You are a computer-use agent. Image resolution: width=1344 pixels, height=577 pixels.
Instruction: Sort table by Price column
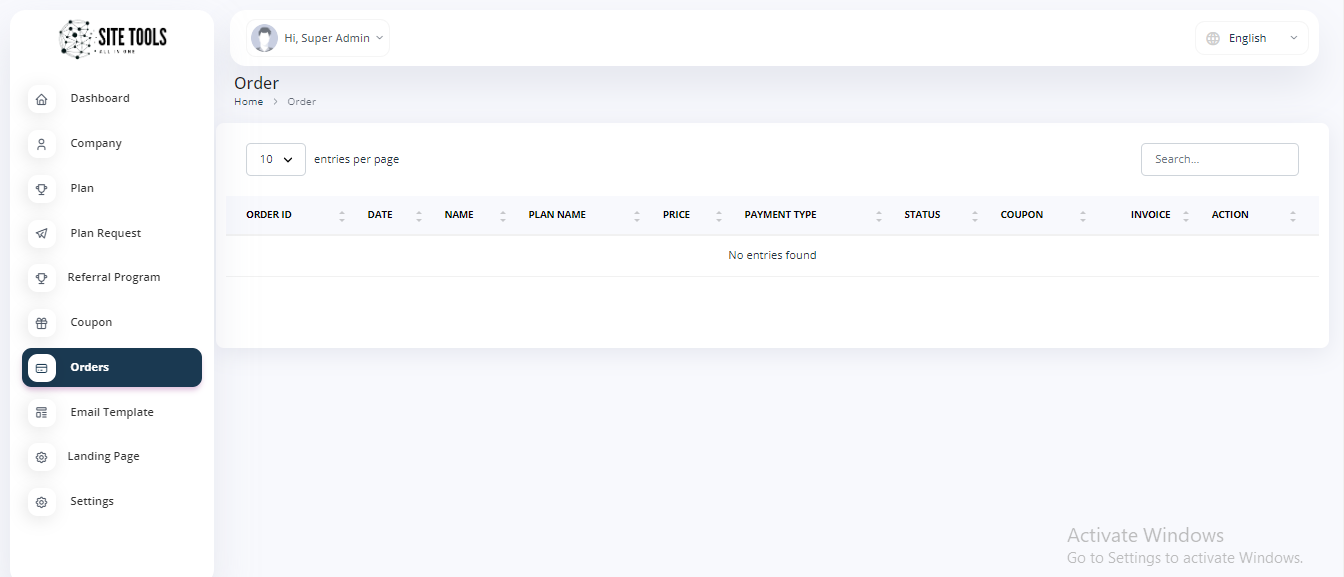pos(676,215)
